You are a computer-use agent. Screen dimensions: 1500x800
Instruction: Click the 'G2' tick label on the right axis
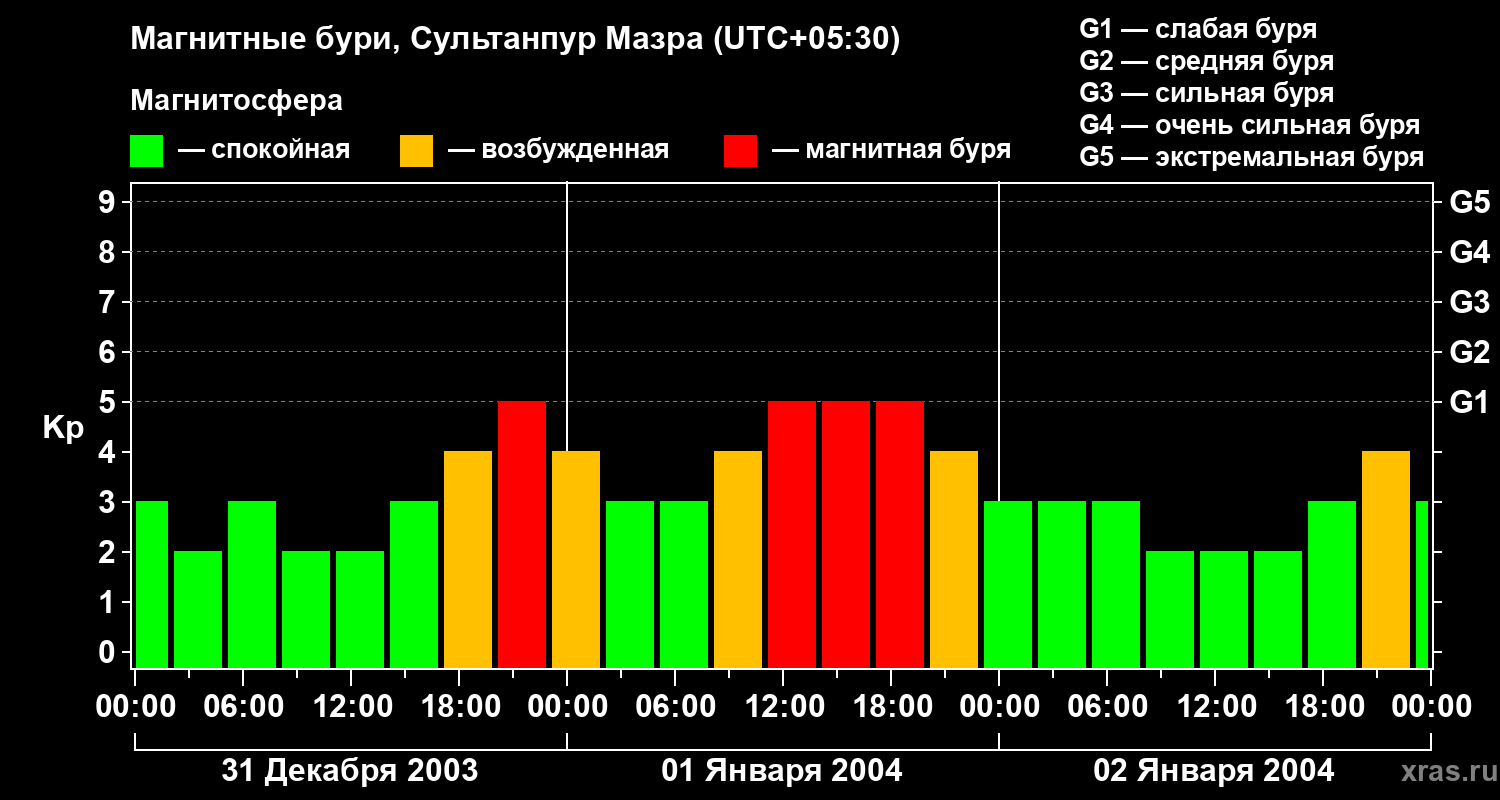1469,352
